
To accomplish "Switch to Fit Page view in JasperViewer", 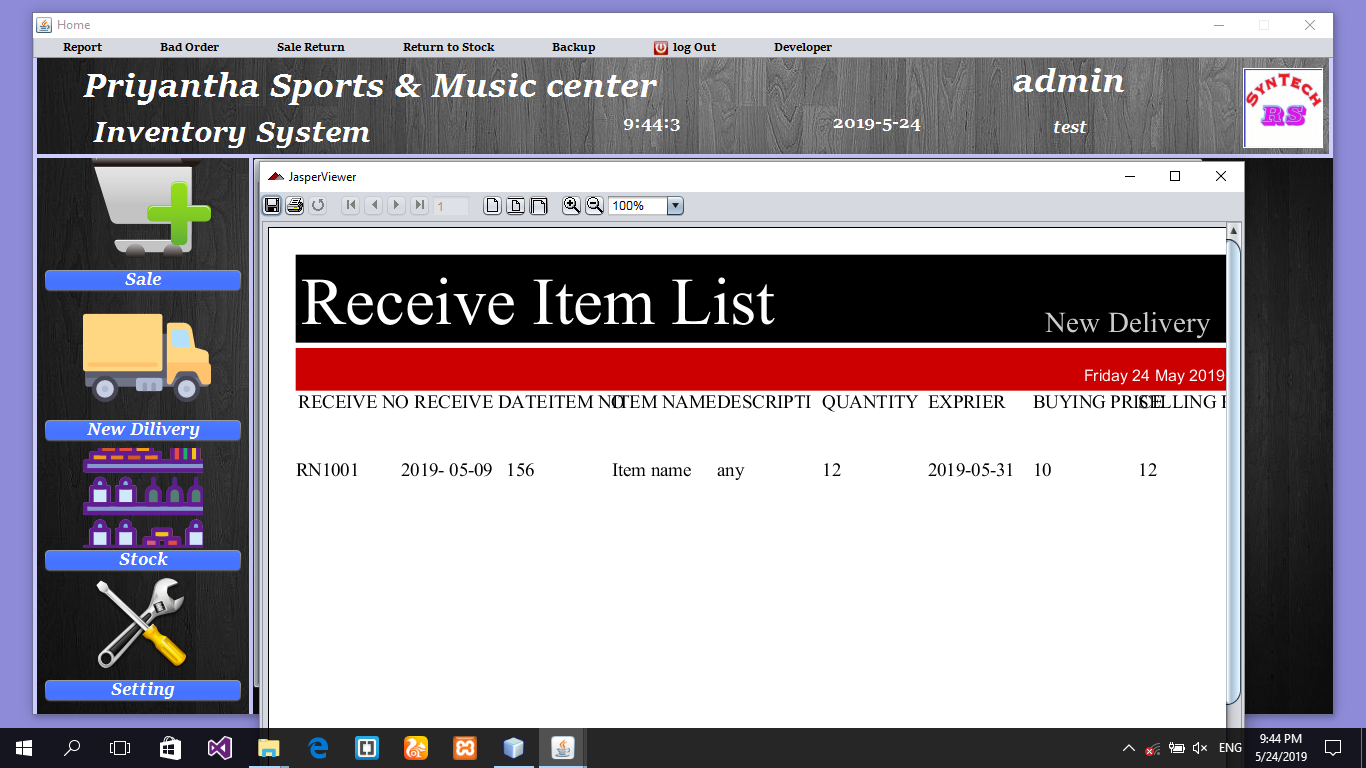I will pyautogui.click(x=514, y=205).
